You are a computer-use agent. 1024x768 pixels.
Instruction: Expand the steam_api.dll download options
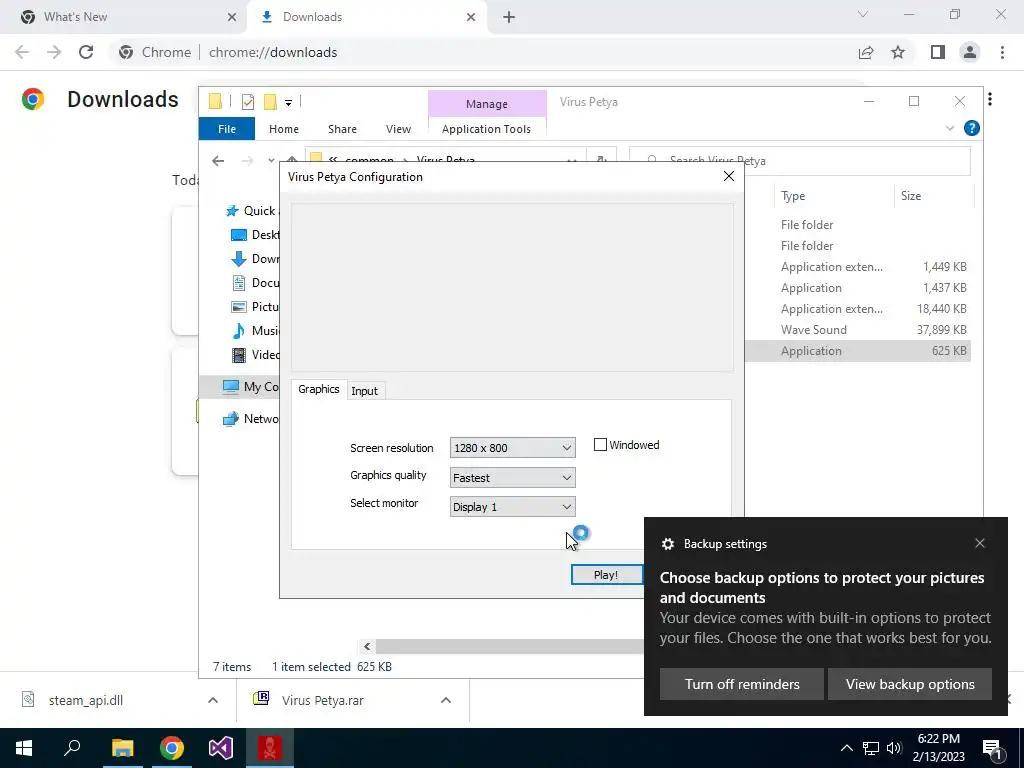click(213, 700)
